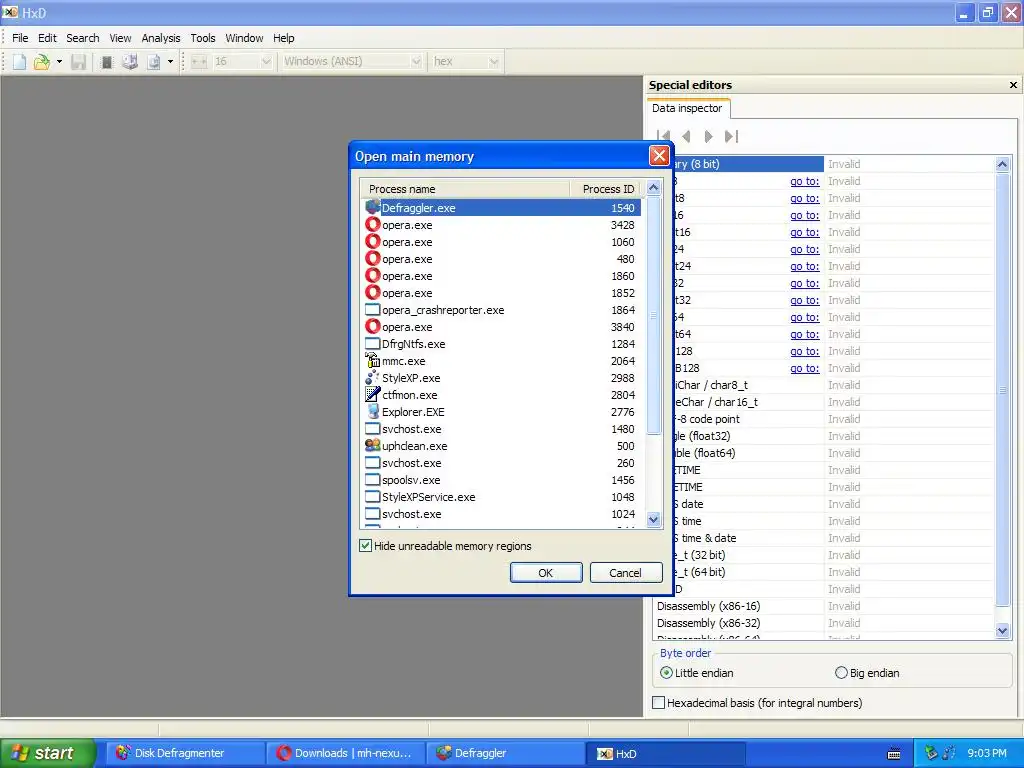Select StyleXPService.exe process row
This screenshot has width=1024, height=768.
point(502,496)
